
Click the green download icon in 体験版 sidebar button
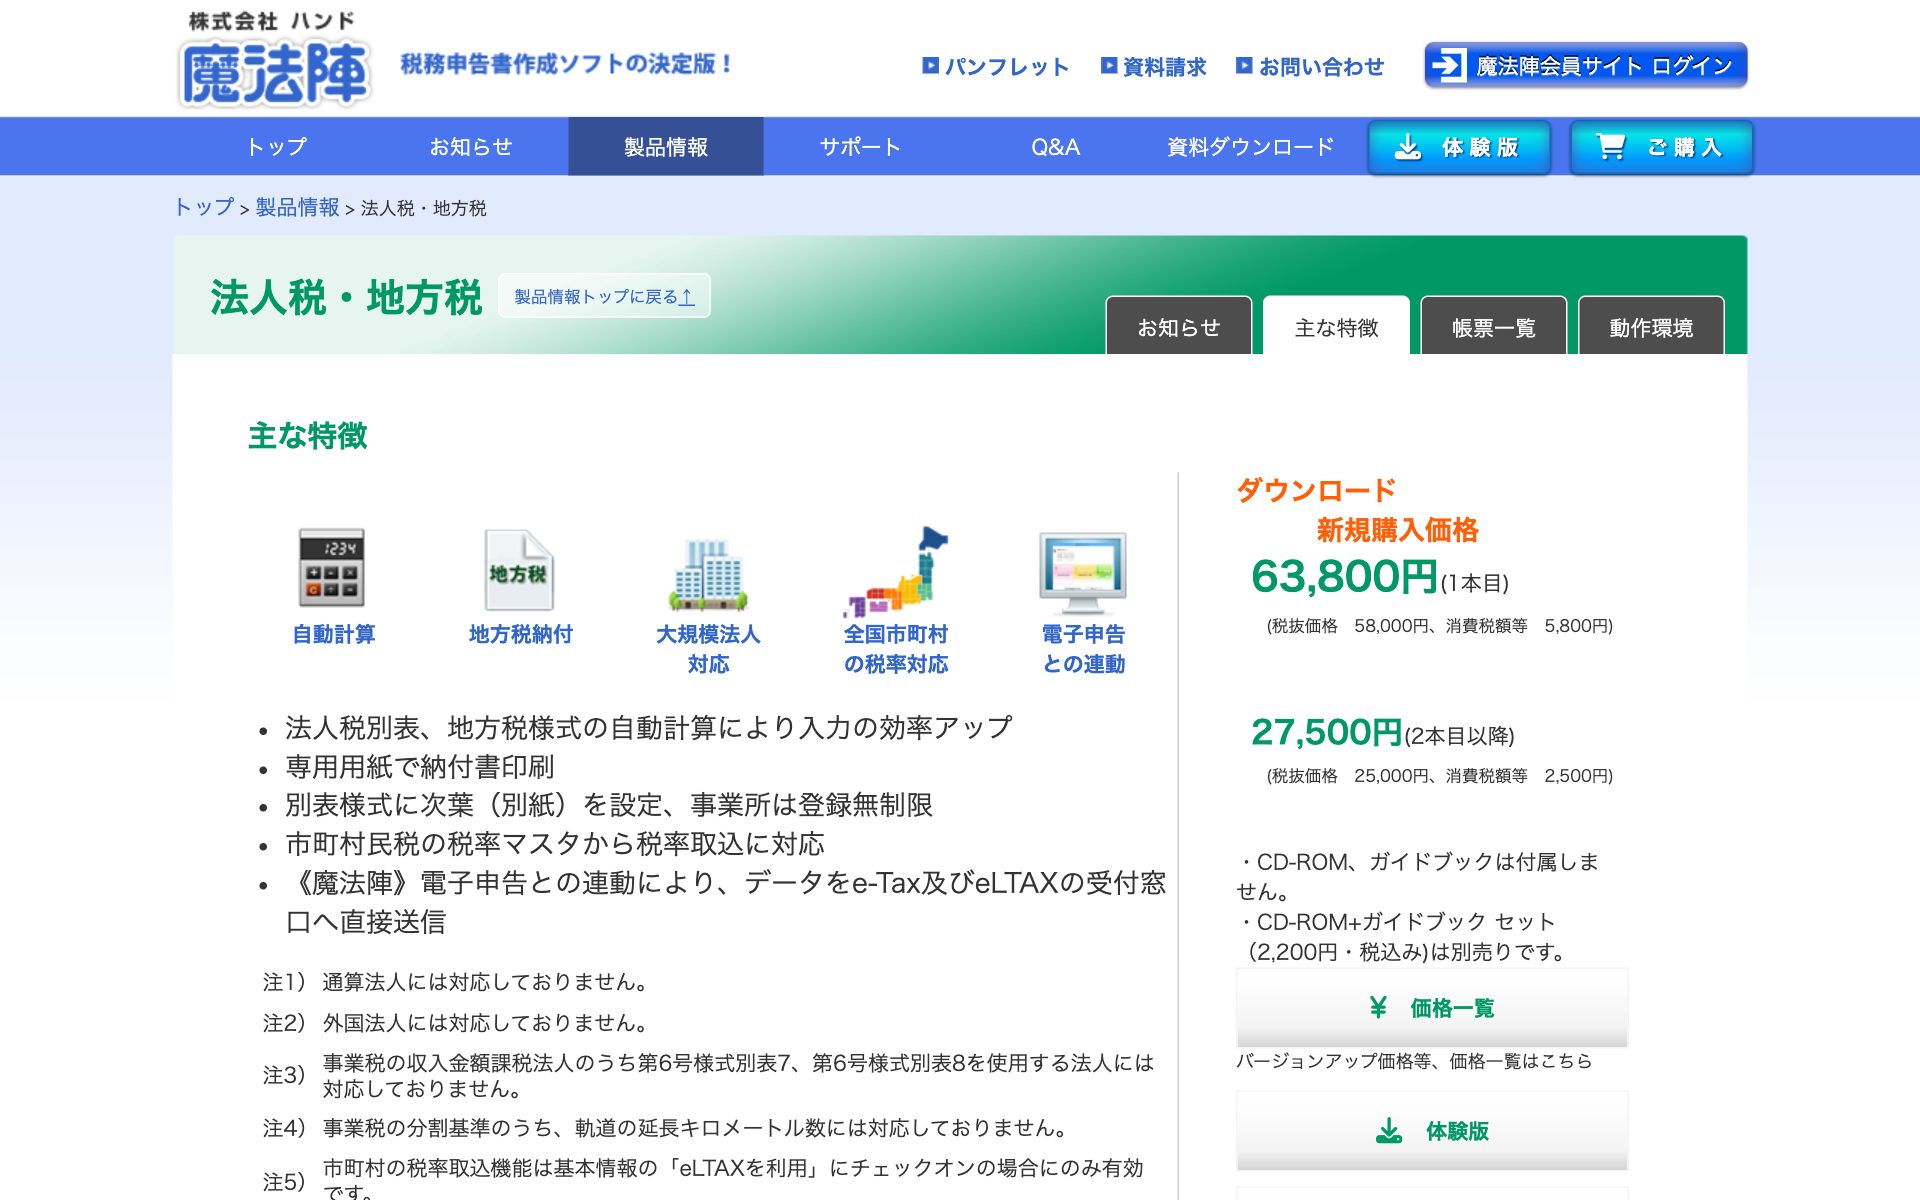[x=1389, y=1131]
